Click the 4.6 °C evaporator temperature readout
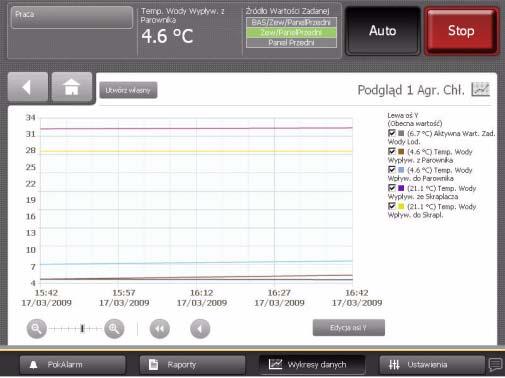 click(x=167, y=36)
